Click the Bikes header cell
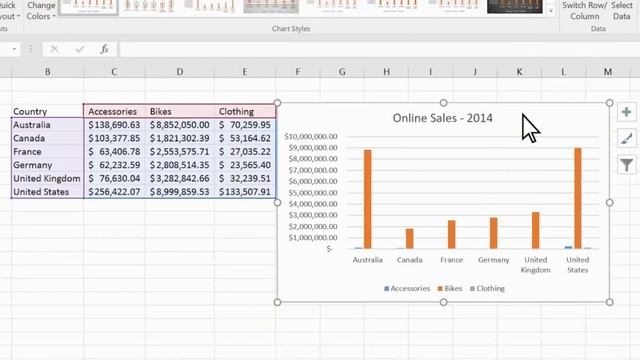 180,111
